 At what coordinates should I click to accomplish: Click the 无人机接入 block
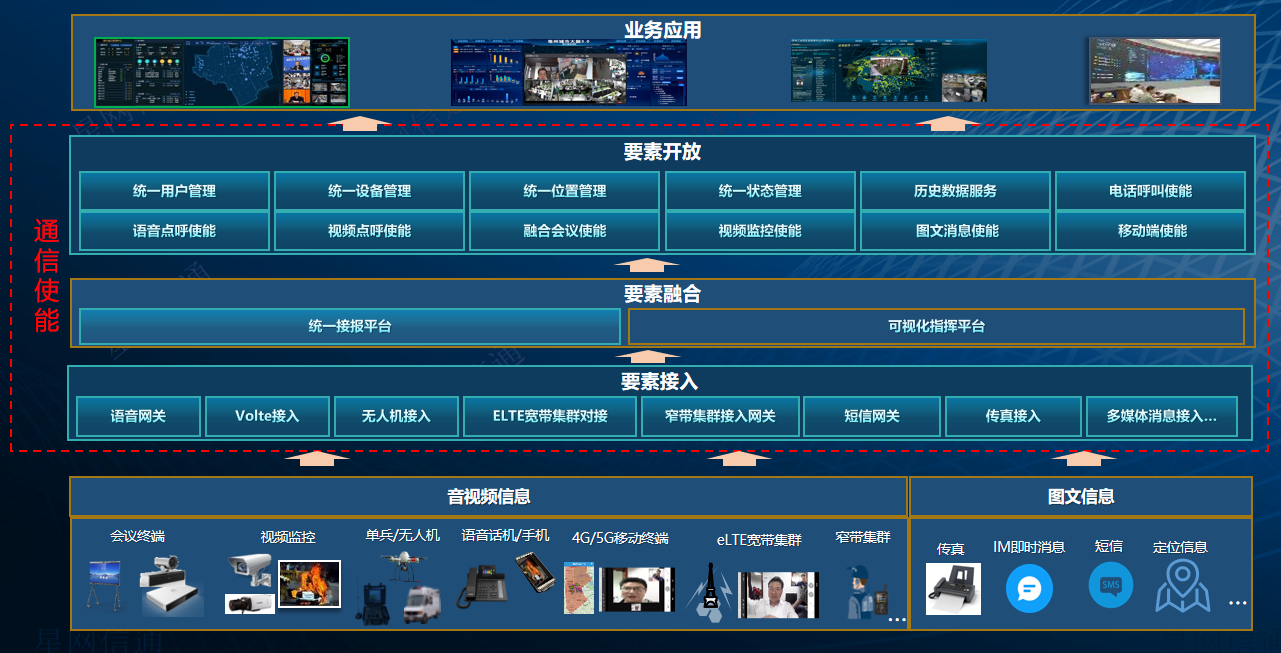tap(396, 416)
